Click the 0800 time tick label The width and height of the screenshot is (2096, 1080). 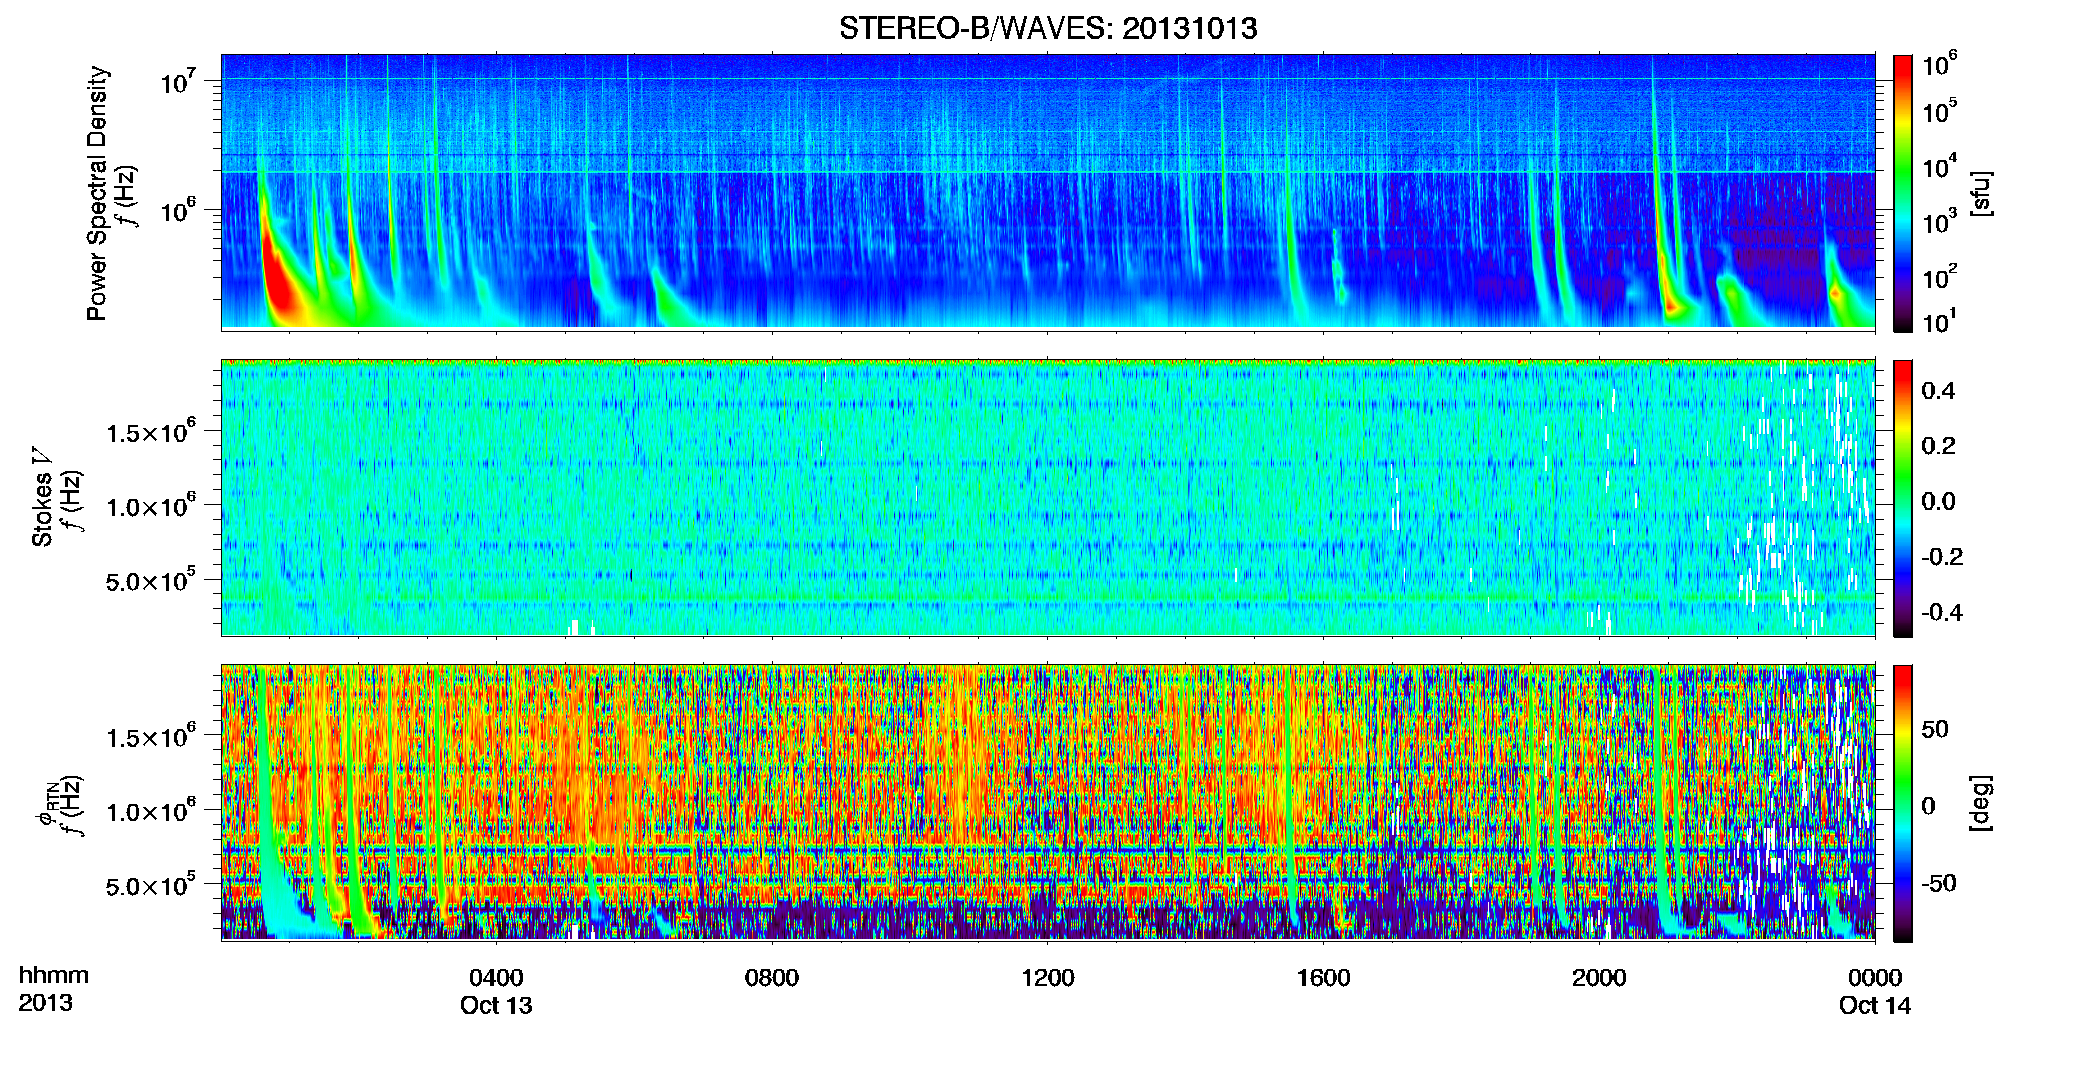(x=772, y=977)
